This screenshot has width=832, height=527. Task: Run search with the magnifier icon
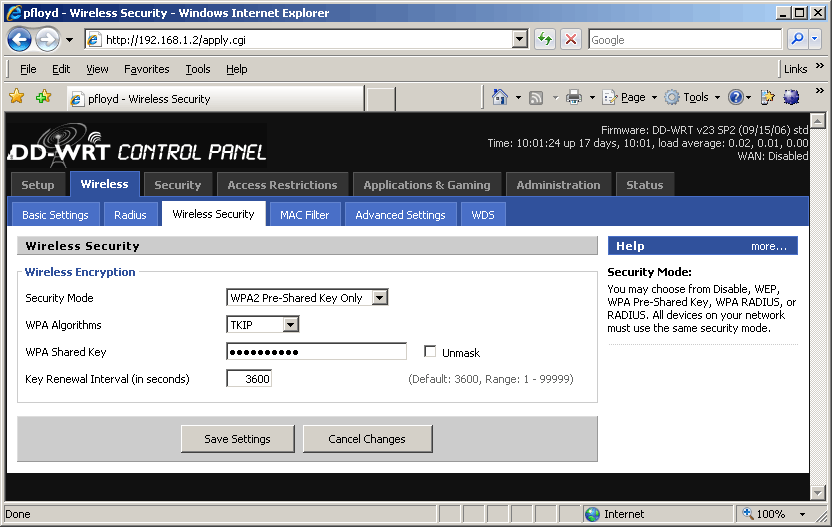pos(797,39)
